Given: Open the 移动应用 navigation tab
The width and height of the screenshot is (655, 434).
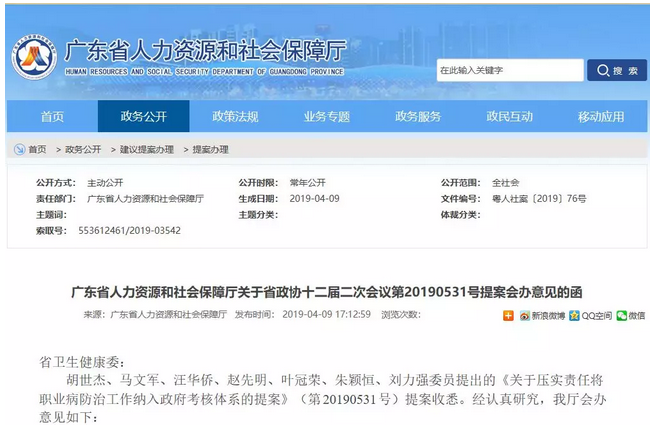Looking at the screenshot, I should click(x=601, y=116).
